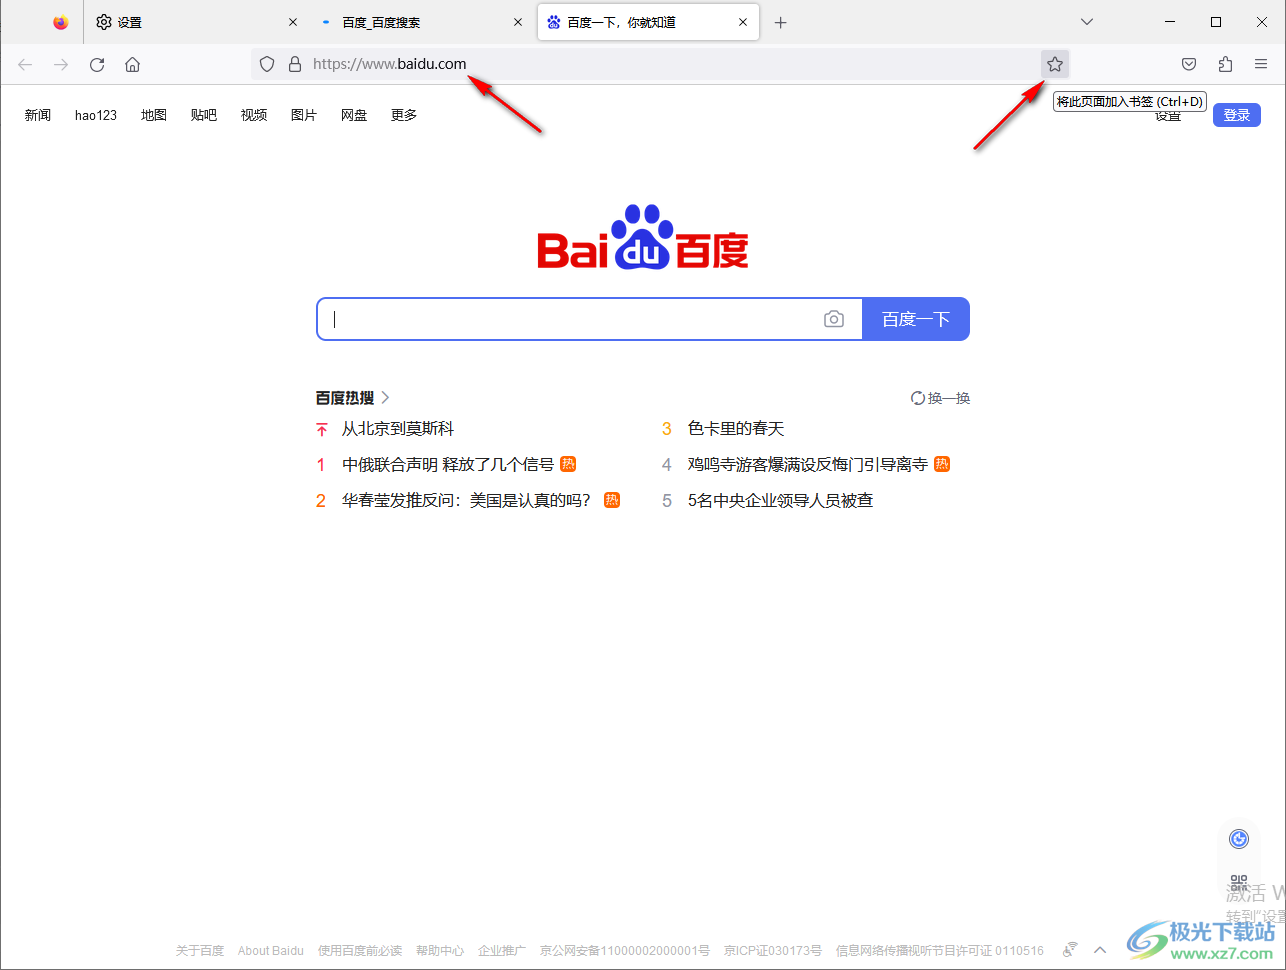Click the footer accessibility icon
The height and width of the screenshot is (970, 1286).
pos(1070,950)
